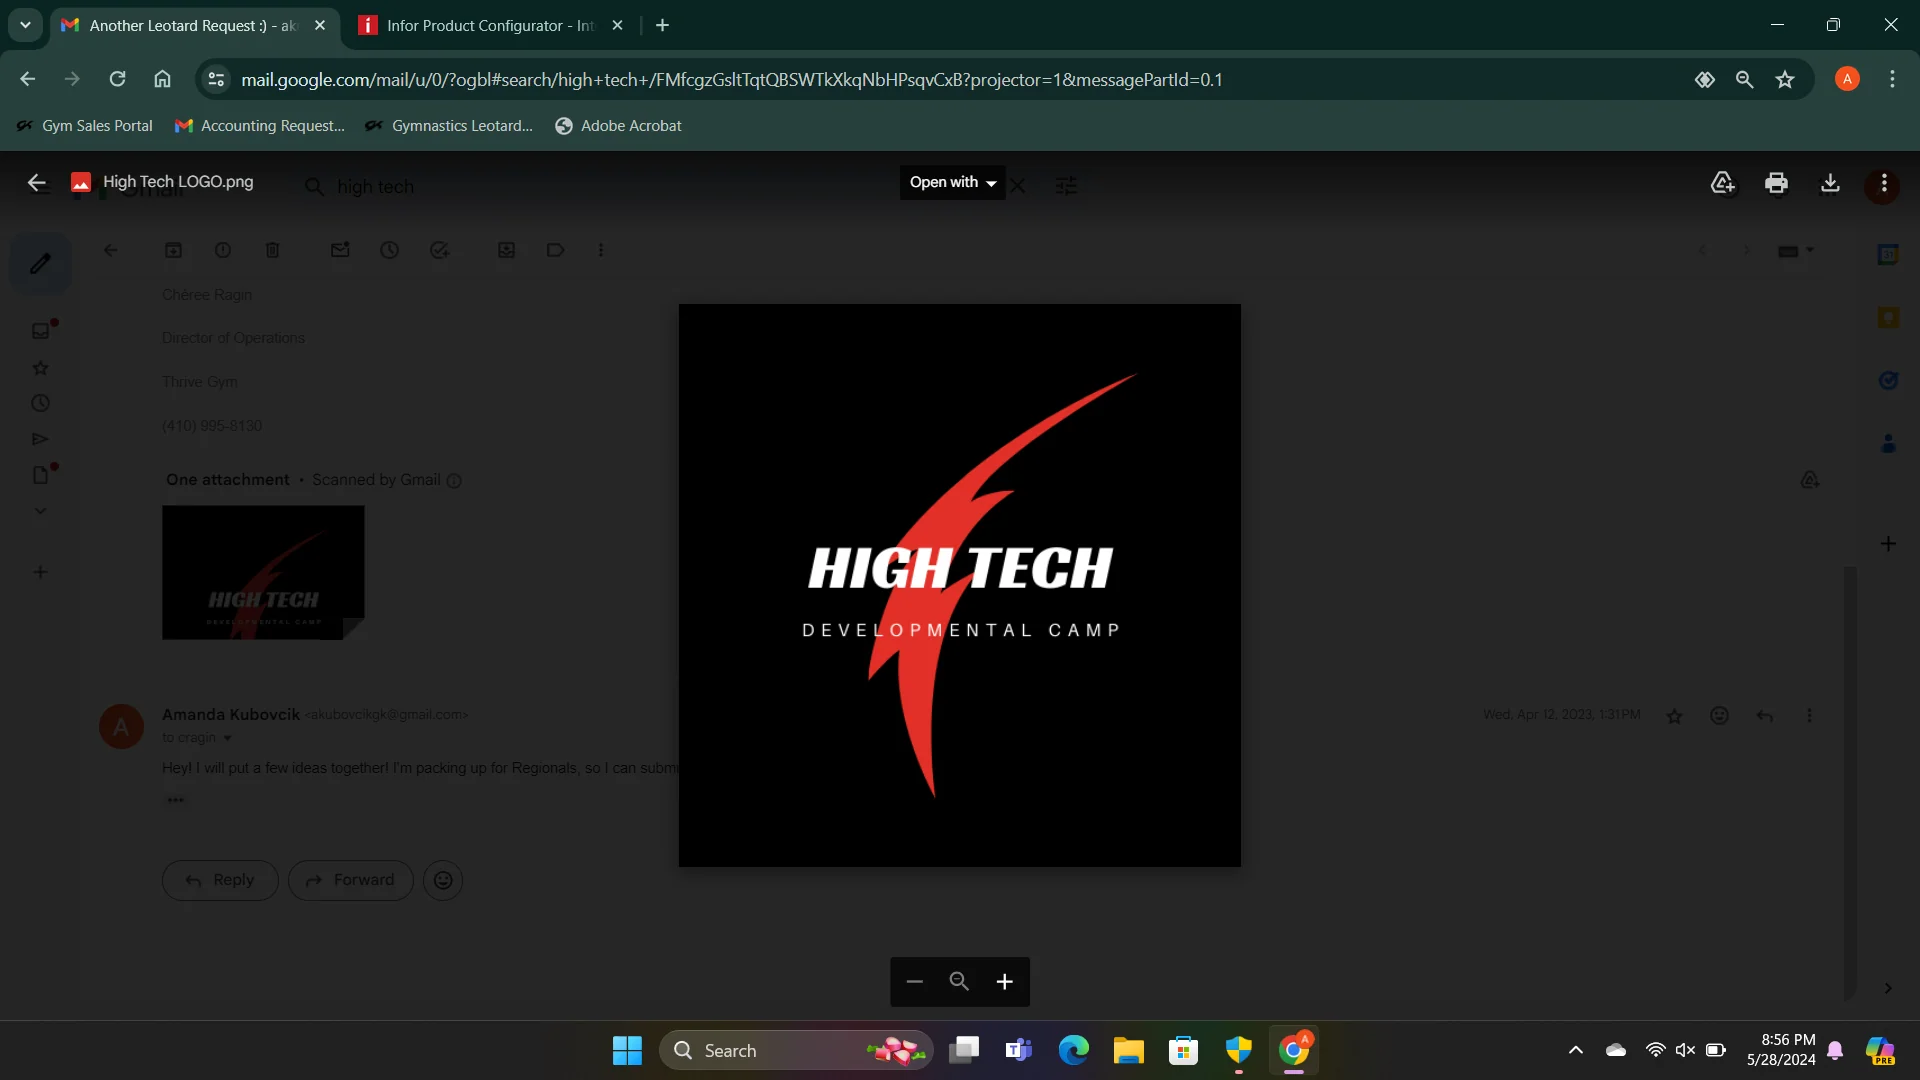Star Amanda Kubovcik's message
The height and width of the screenshot is (1080, 1920).
[x=1674, y=716]
